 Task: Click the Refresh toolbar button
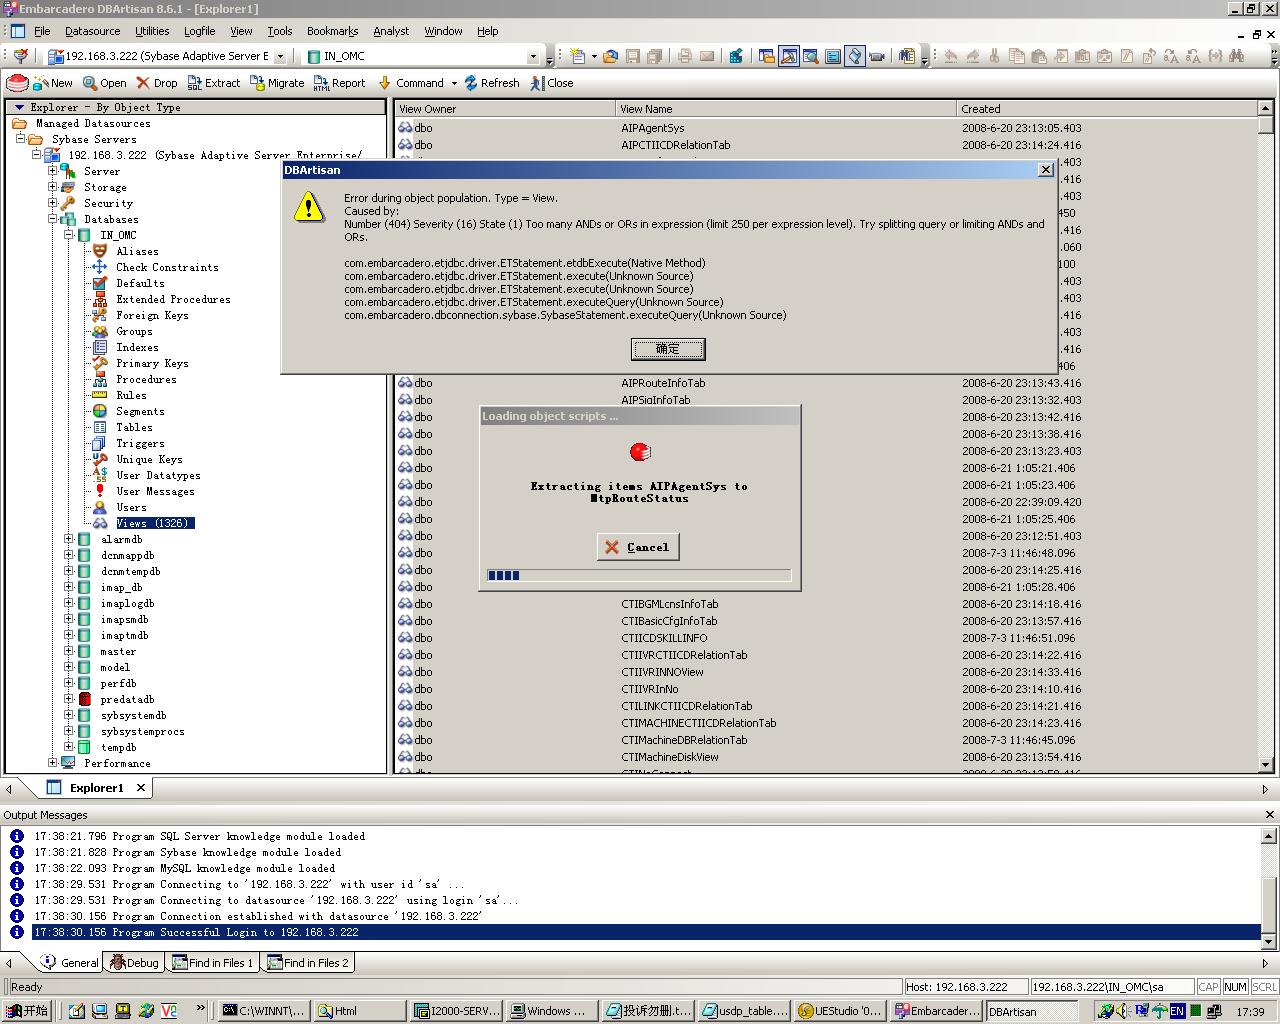491,83
